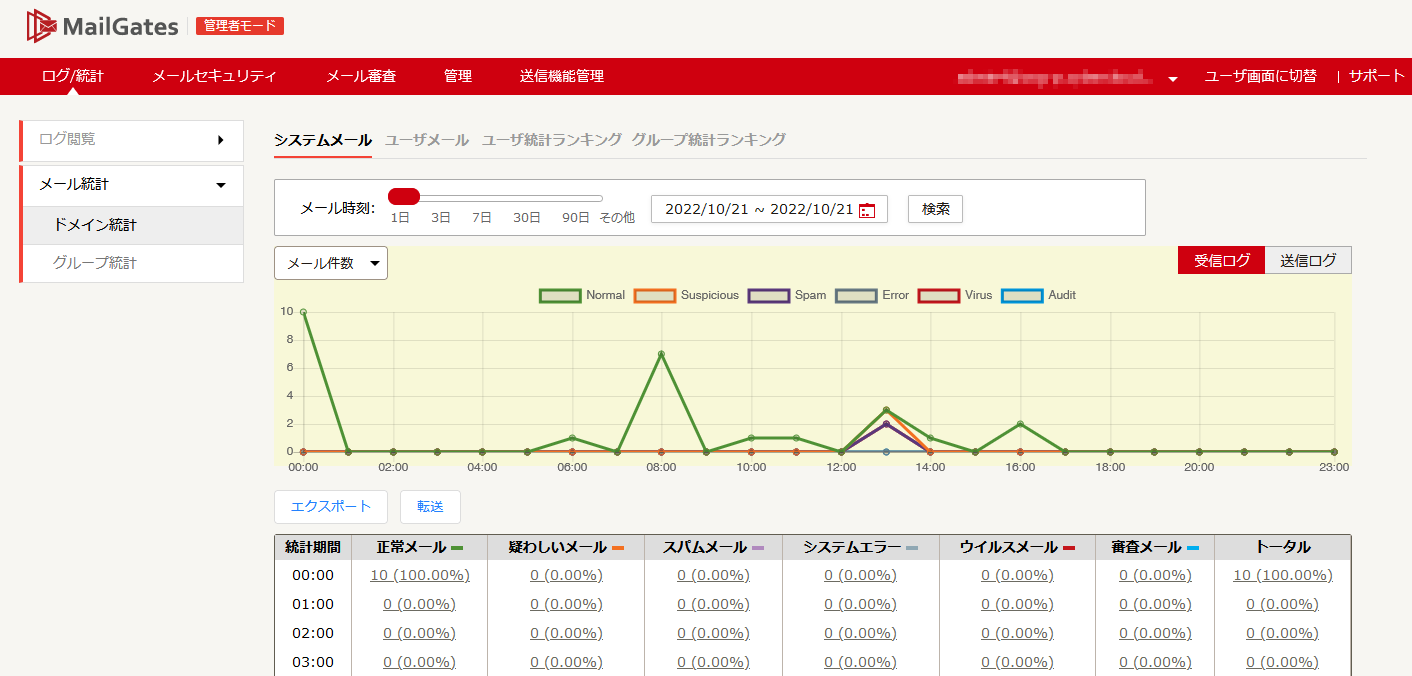The image size is (1412, 676).
Task: Open the メールセキュリティ menu
Action: 214,76
